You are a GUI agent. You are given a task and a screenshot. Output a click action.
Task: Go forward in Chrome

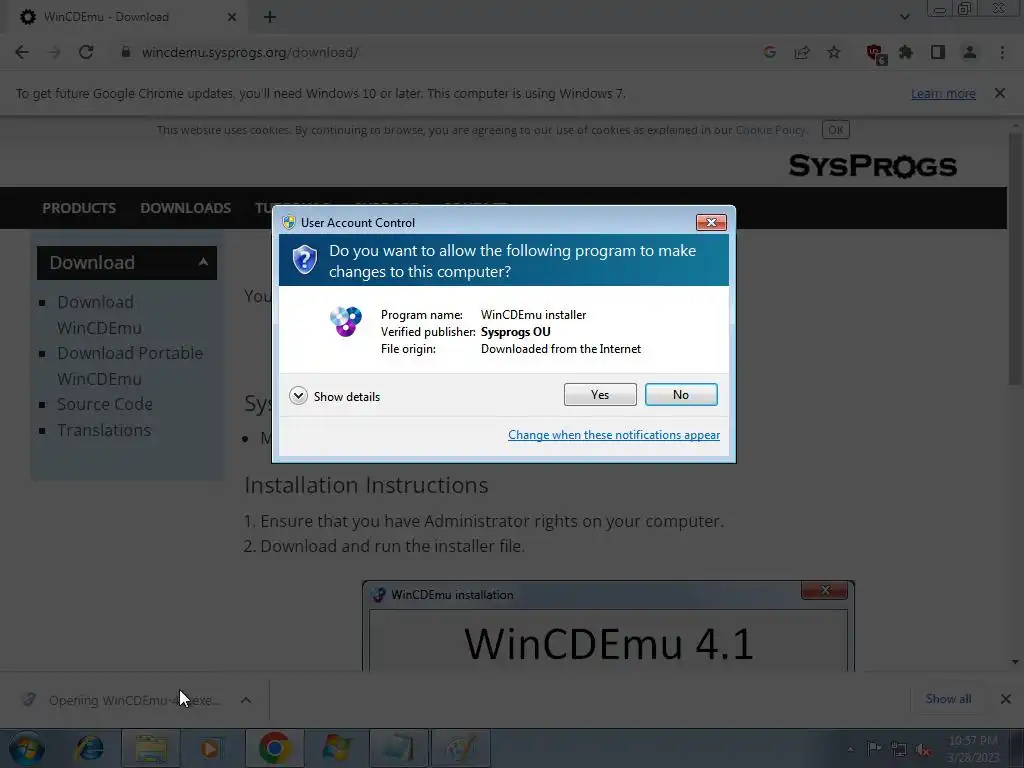pyautogui.click(x=54, y=52)
